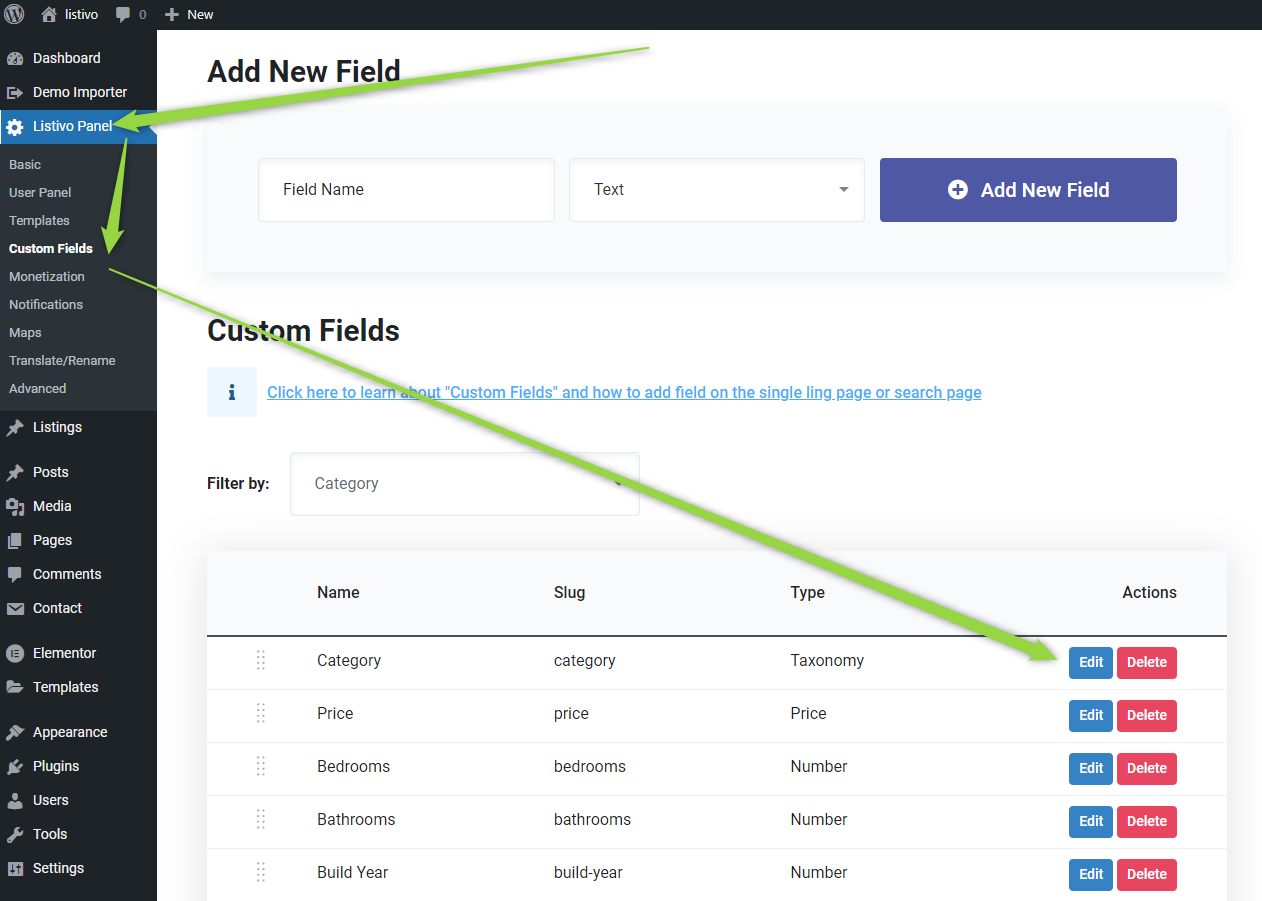Delete the Bathrooms field
The image size is (1262, 901).
point(1146,821)
